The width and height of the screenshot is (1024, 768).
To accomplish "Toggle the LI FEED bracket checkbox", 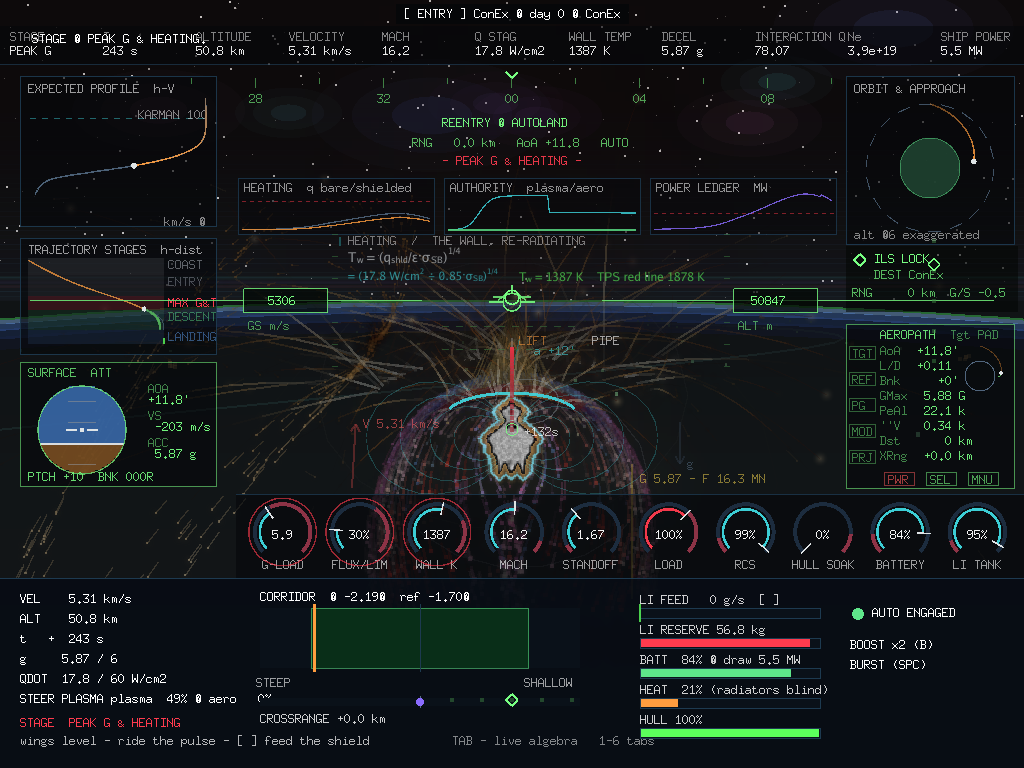I will 769,600.
